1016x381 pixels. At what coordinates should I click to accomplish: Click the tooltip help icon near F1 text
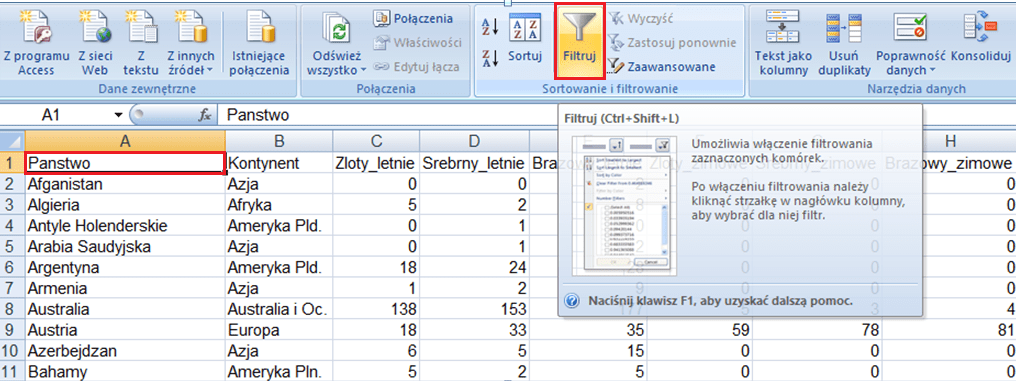point(571,301)
